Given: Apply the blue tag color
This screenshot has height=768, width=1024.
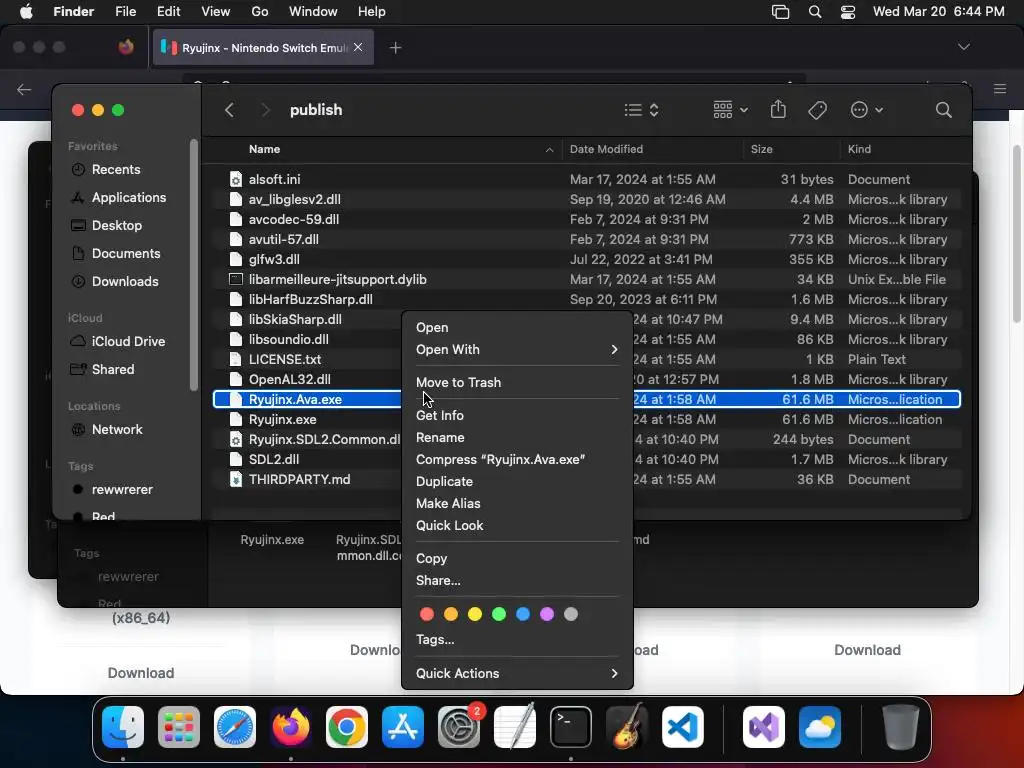Looking at the screenshot, I should tap(523, 614).
